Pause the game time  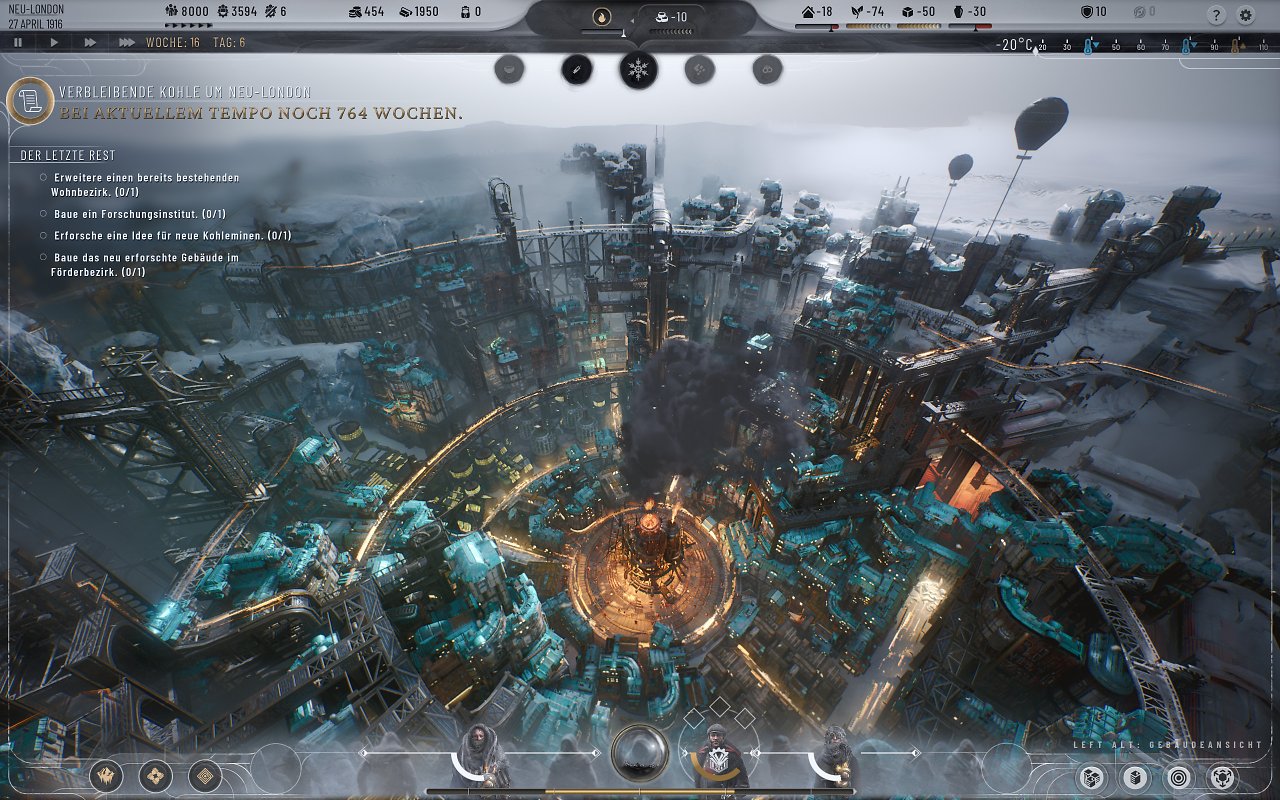tap(18, 43)
